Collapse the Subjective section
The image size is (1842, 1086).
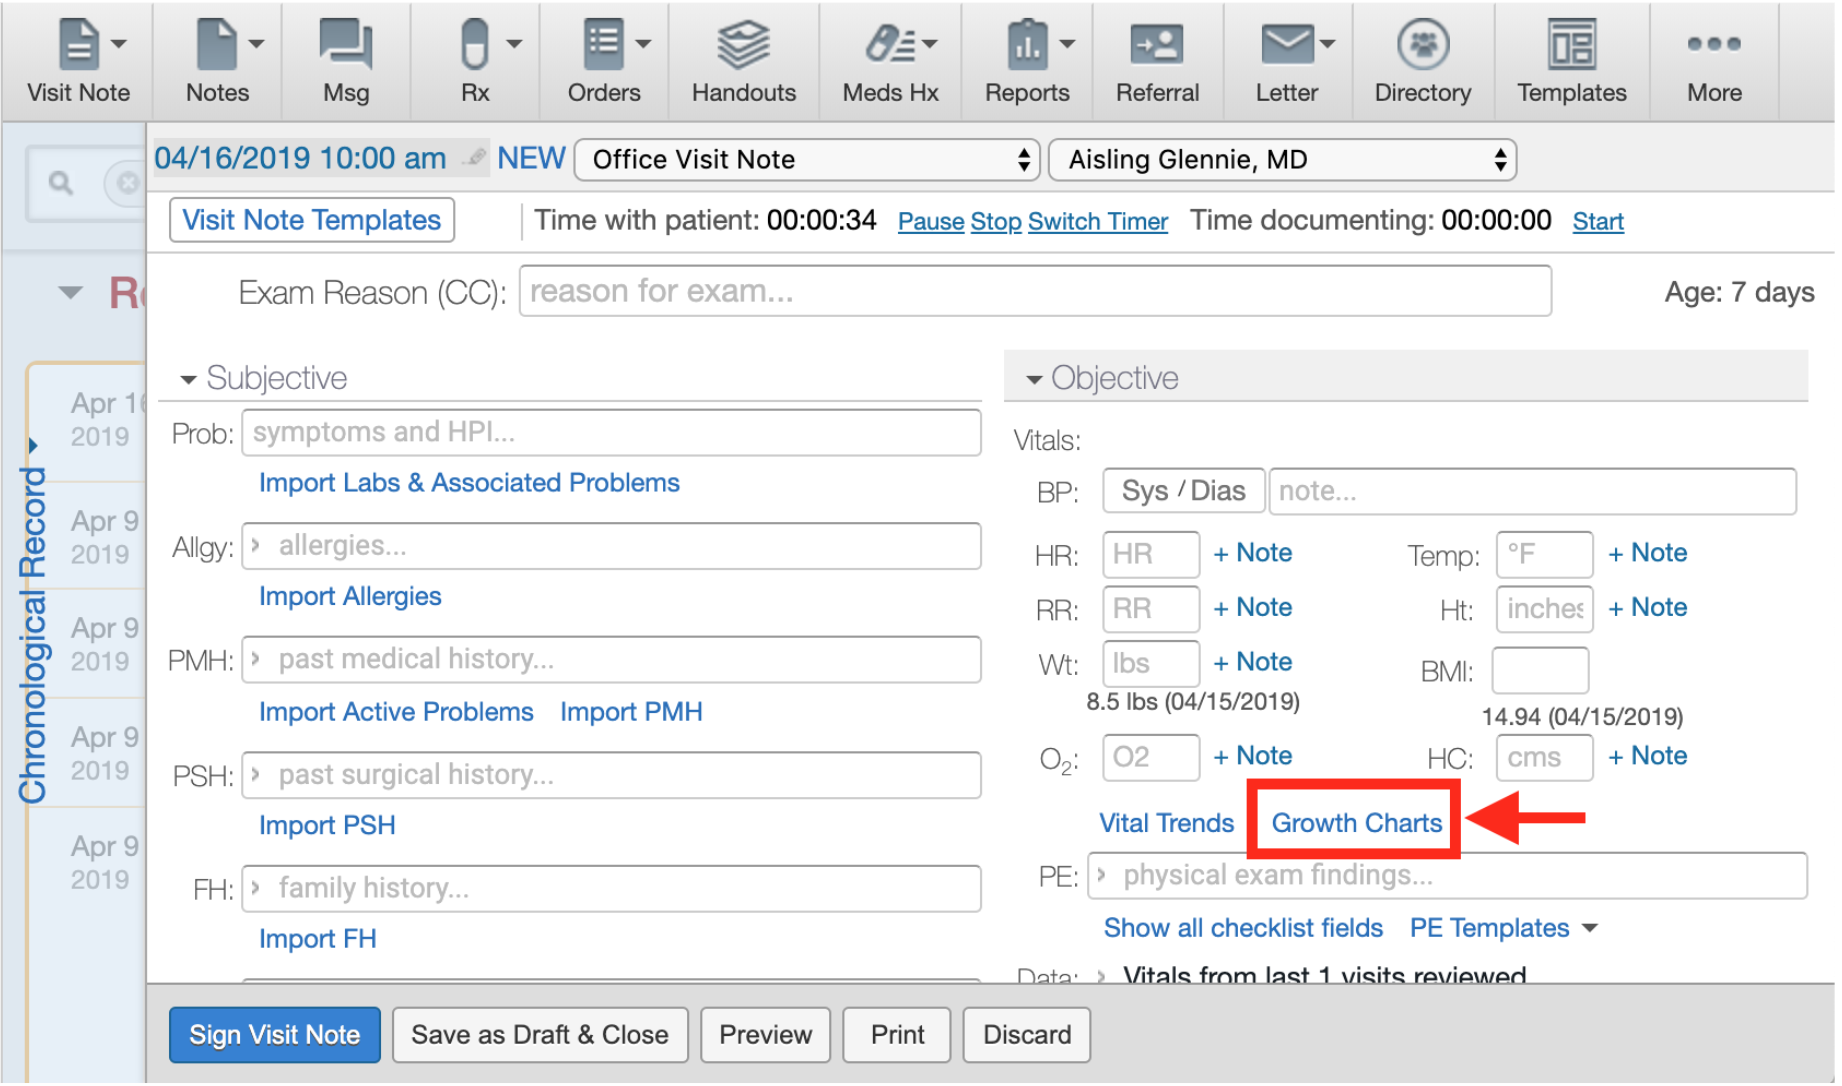click(188, 379)
